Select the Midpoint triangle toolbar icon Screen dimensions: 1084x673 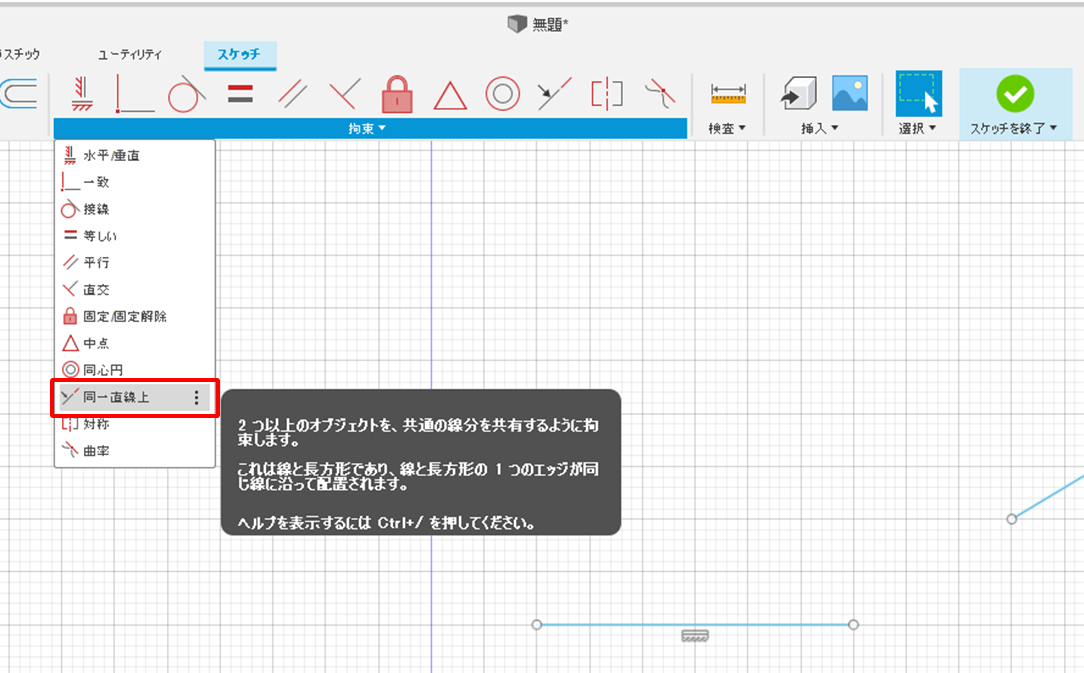pos(450,95)
